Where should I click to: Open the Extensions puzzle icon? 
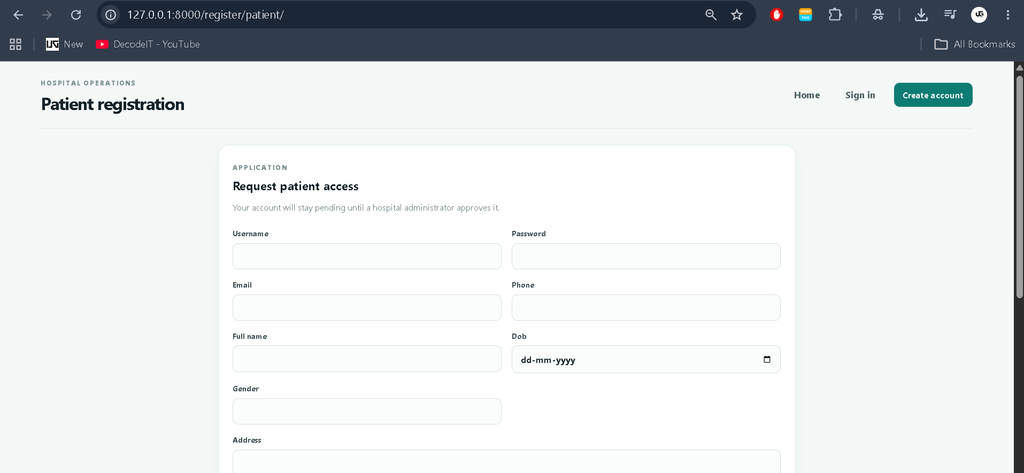point(835,14)
